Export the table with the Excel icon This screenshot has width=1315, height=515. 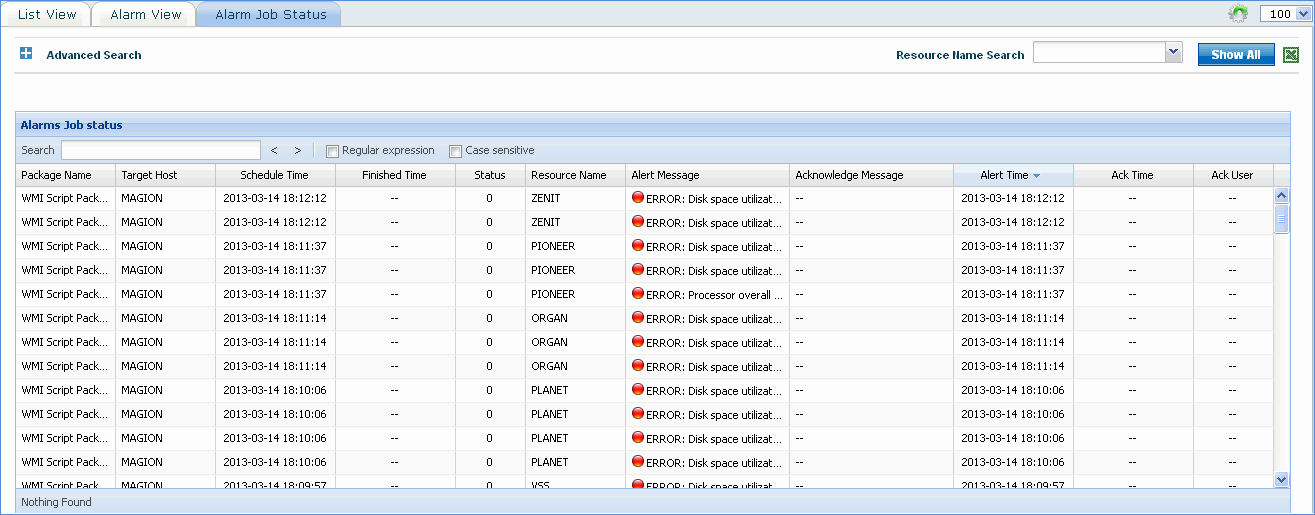point(1291,55)
